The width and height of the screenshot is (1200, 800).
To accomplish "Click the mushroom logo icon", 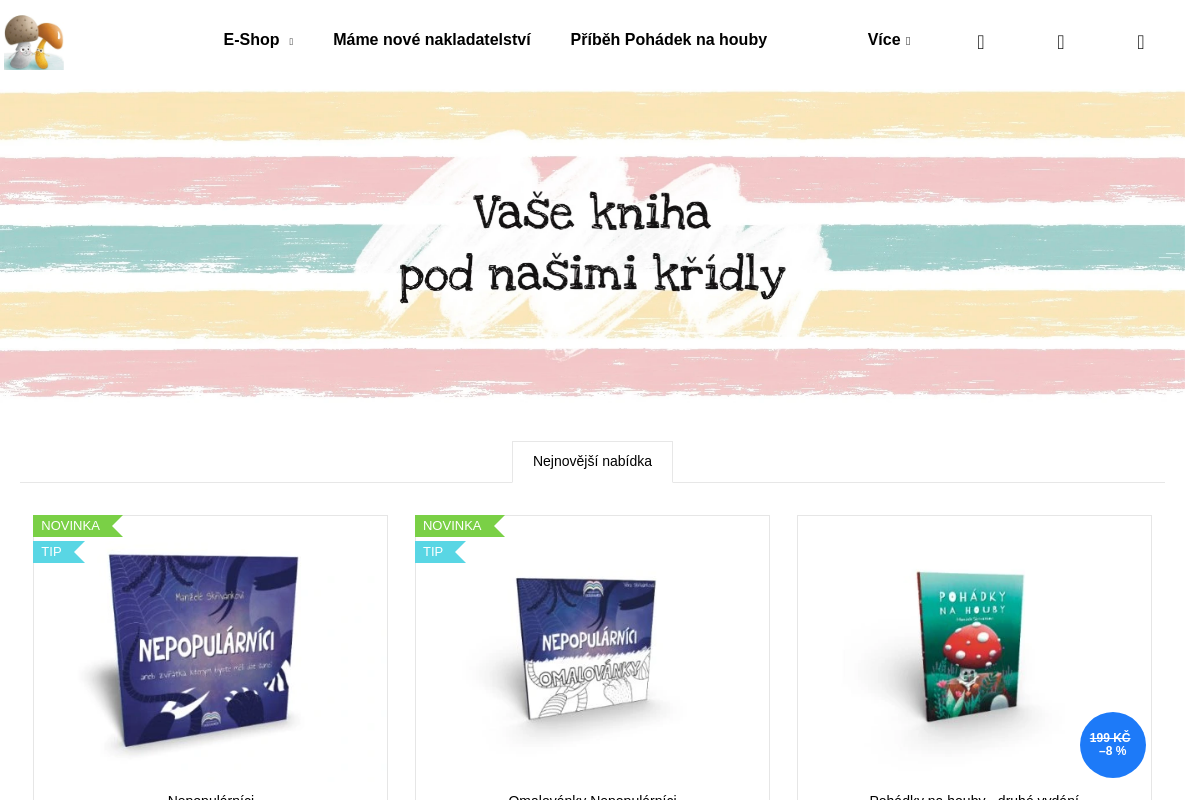I will (x=34, y=42).
